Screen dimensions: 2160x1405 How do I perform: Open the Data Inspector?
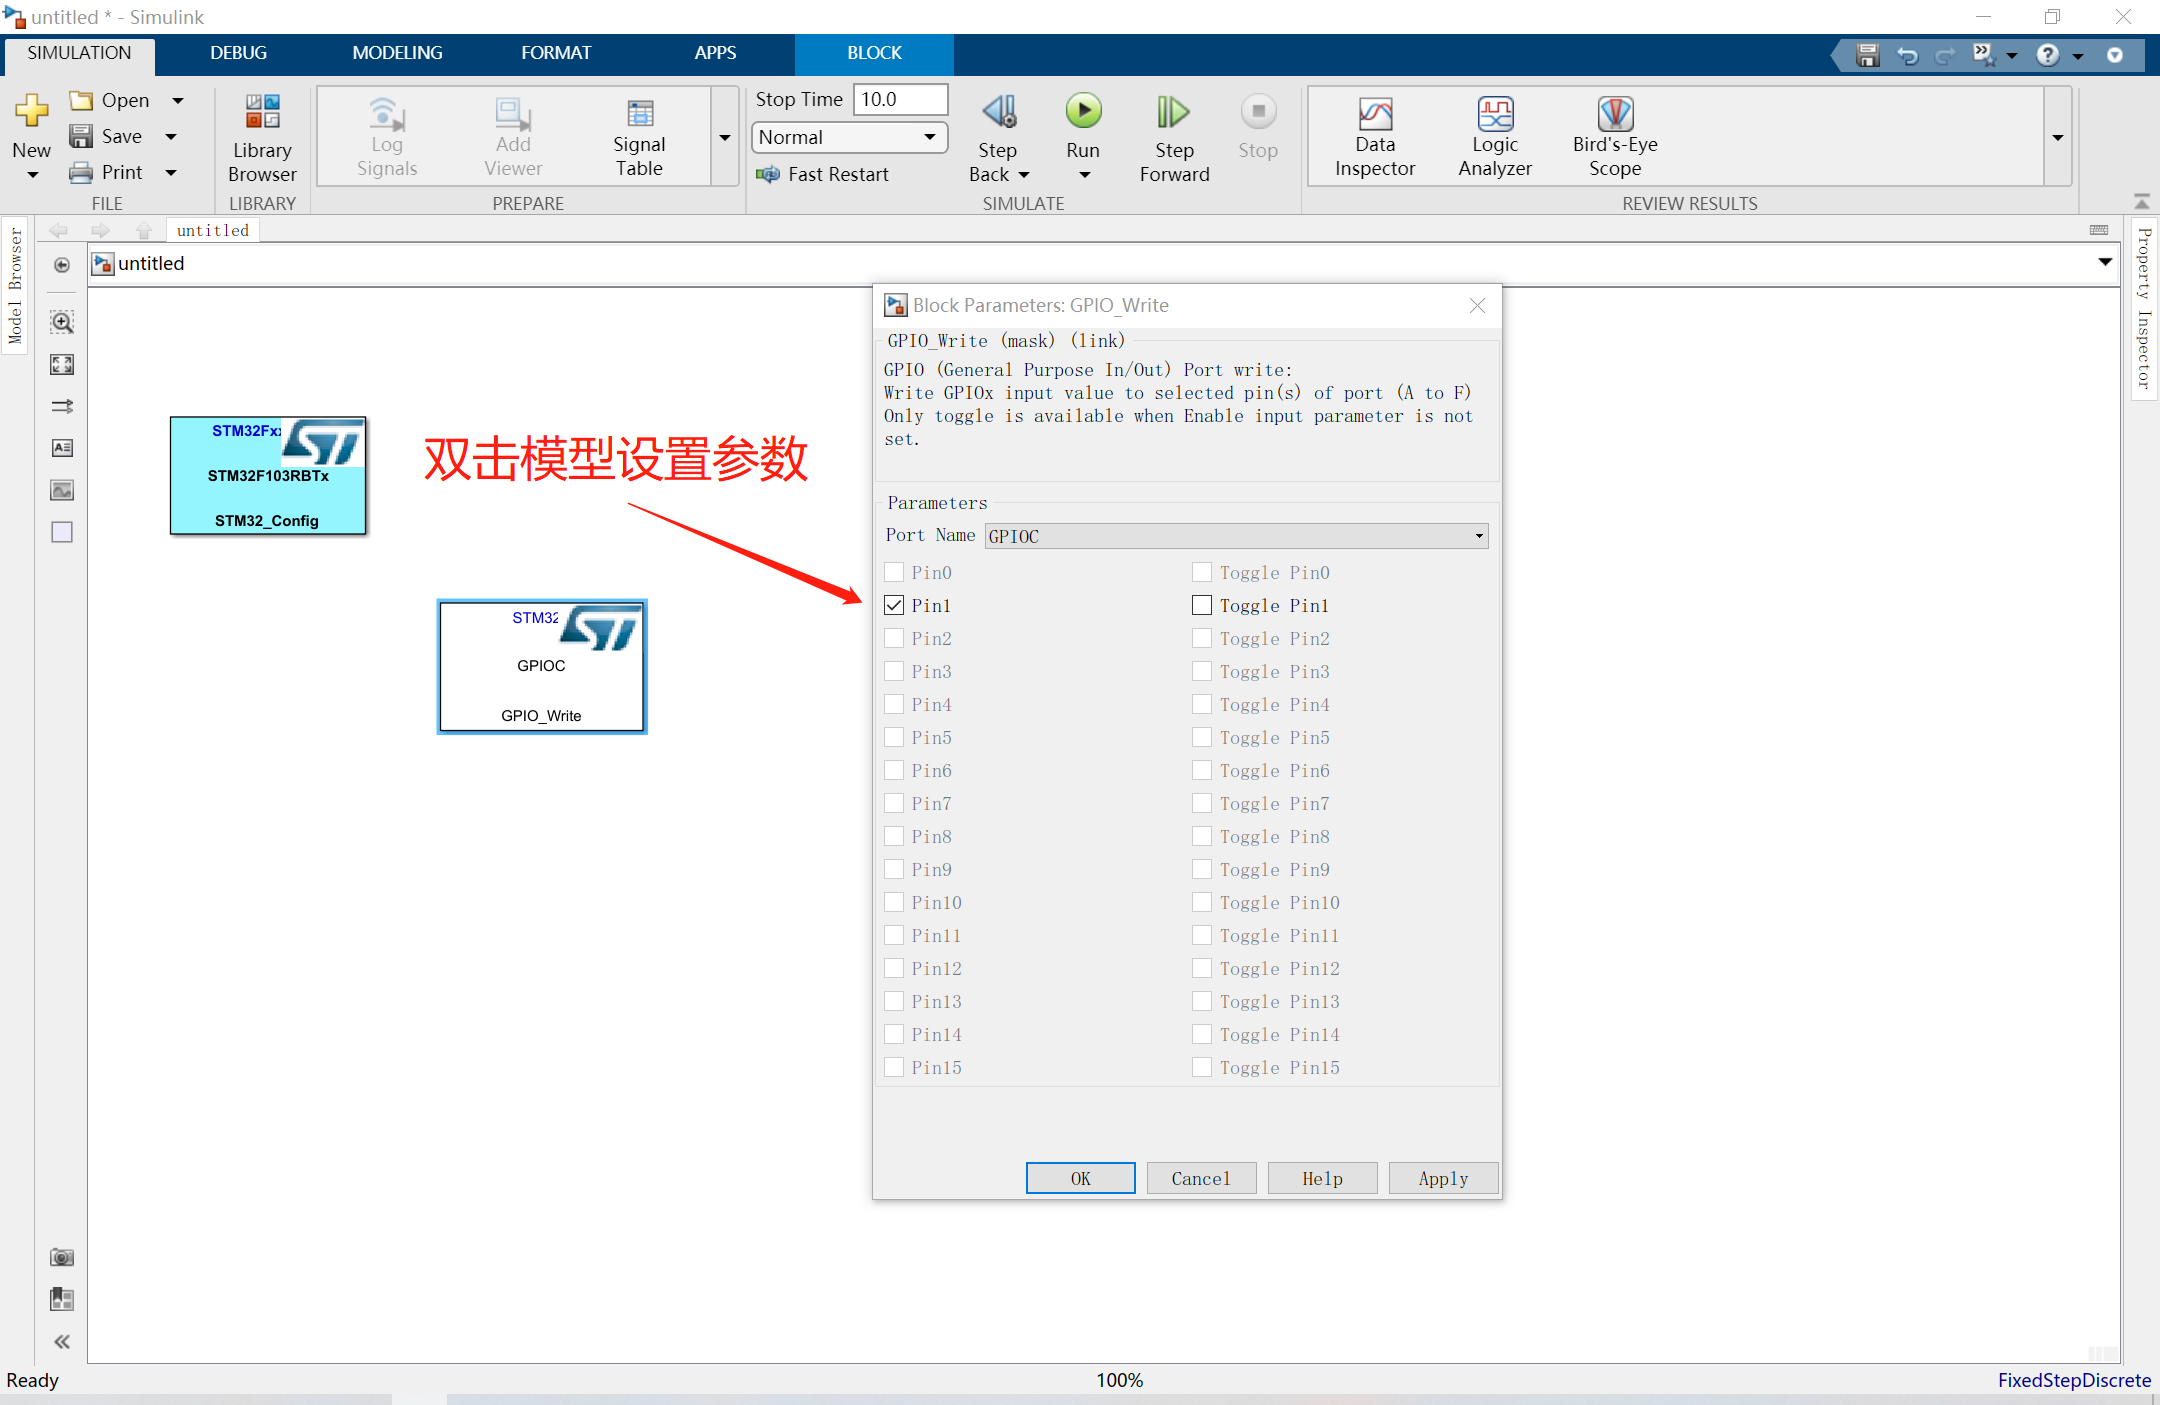tap(1375, 138)
